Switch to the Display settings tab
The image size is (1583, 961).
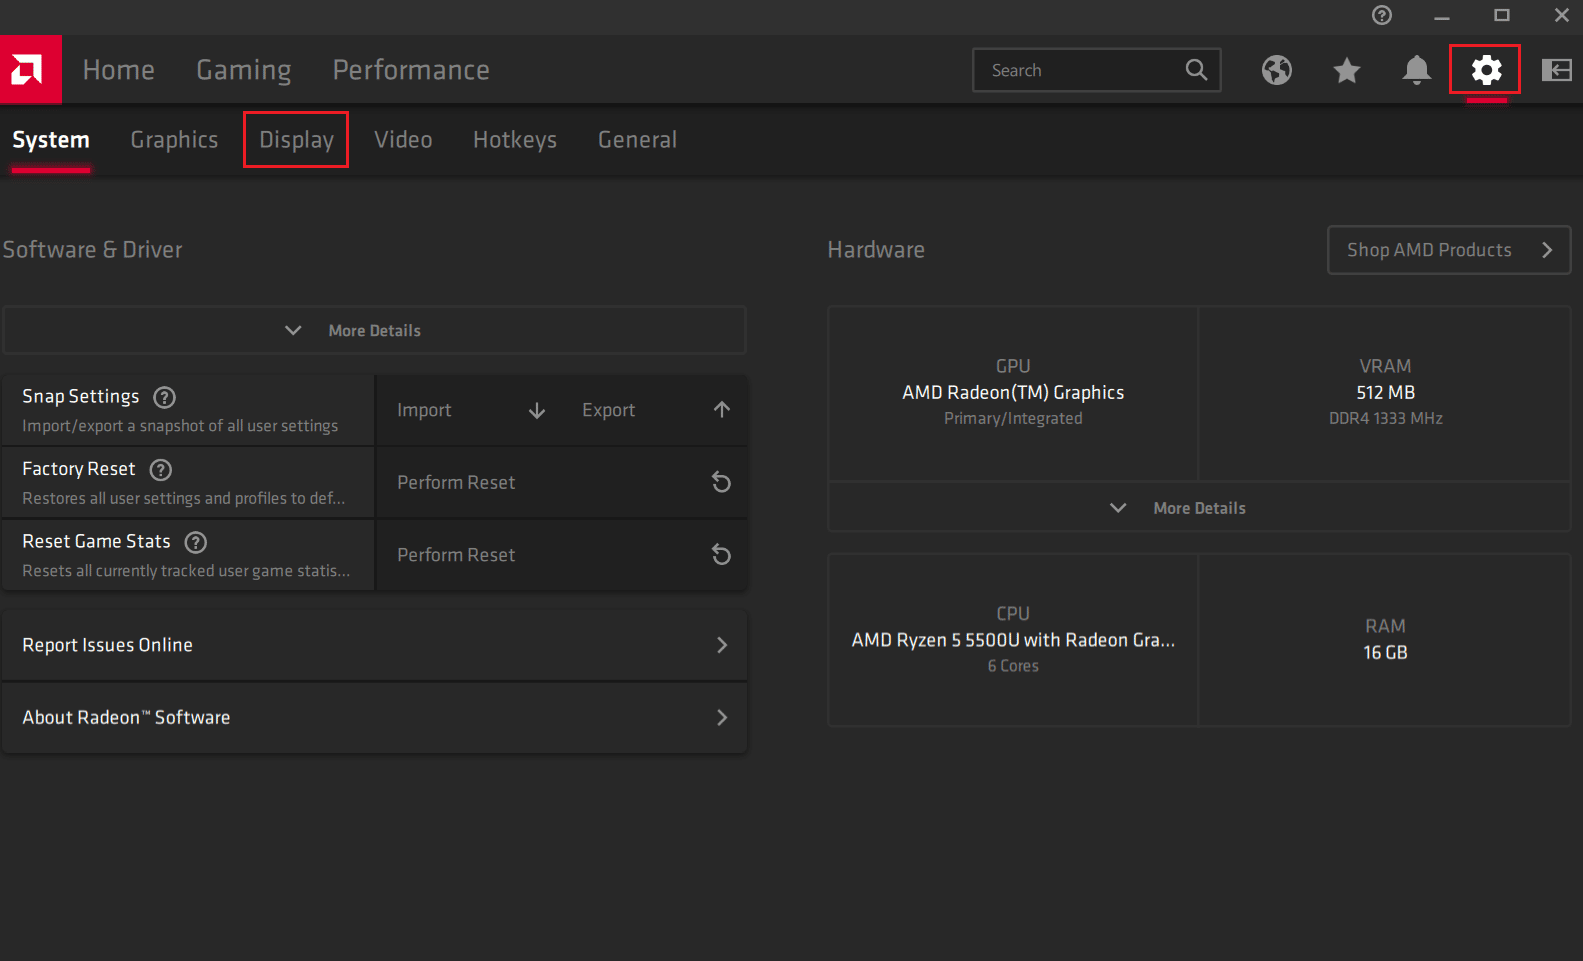(x=296, y=140)
